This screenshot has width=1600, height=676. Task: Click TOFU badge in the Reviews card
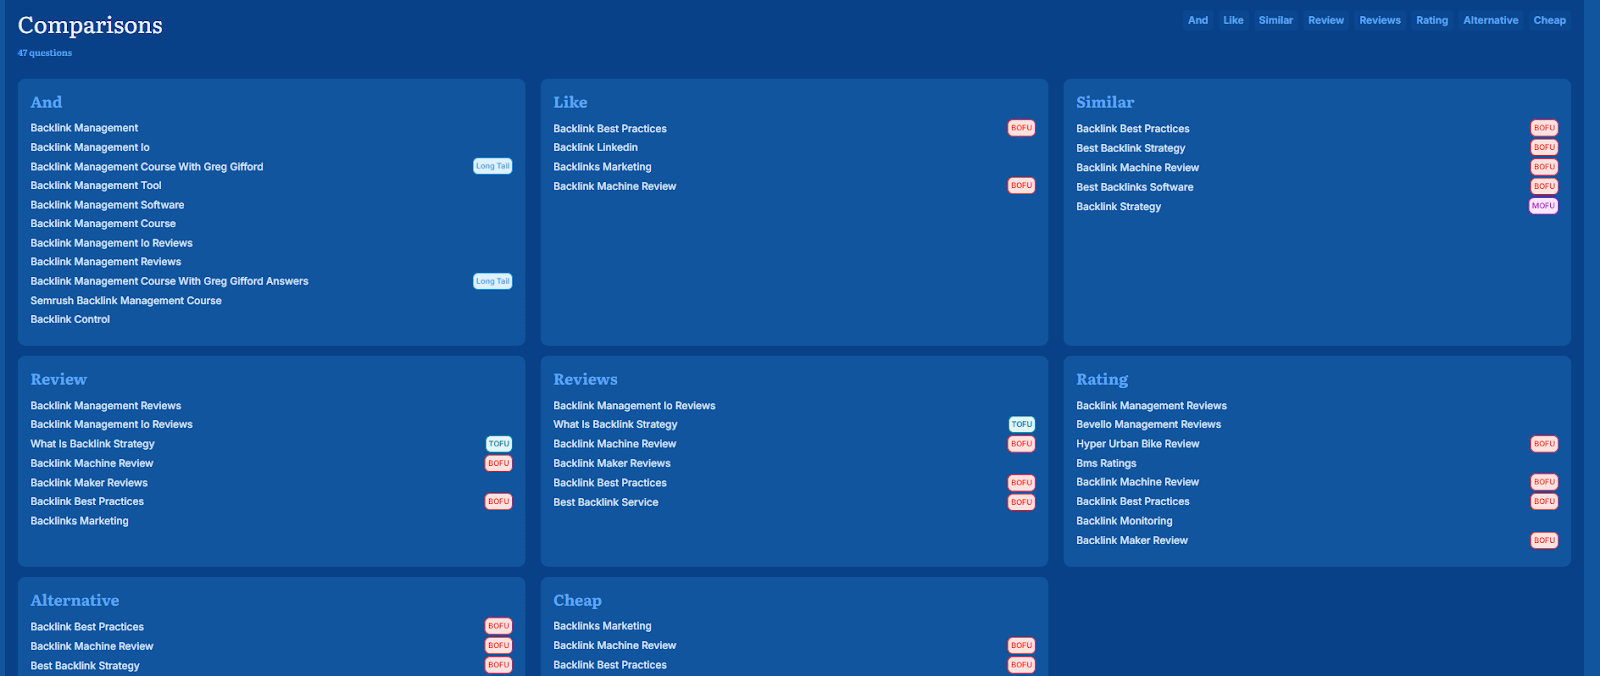[x=1021, y=424]
